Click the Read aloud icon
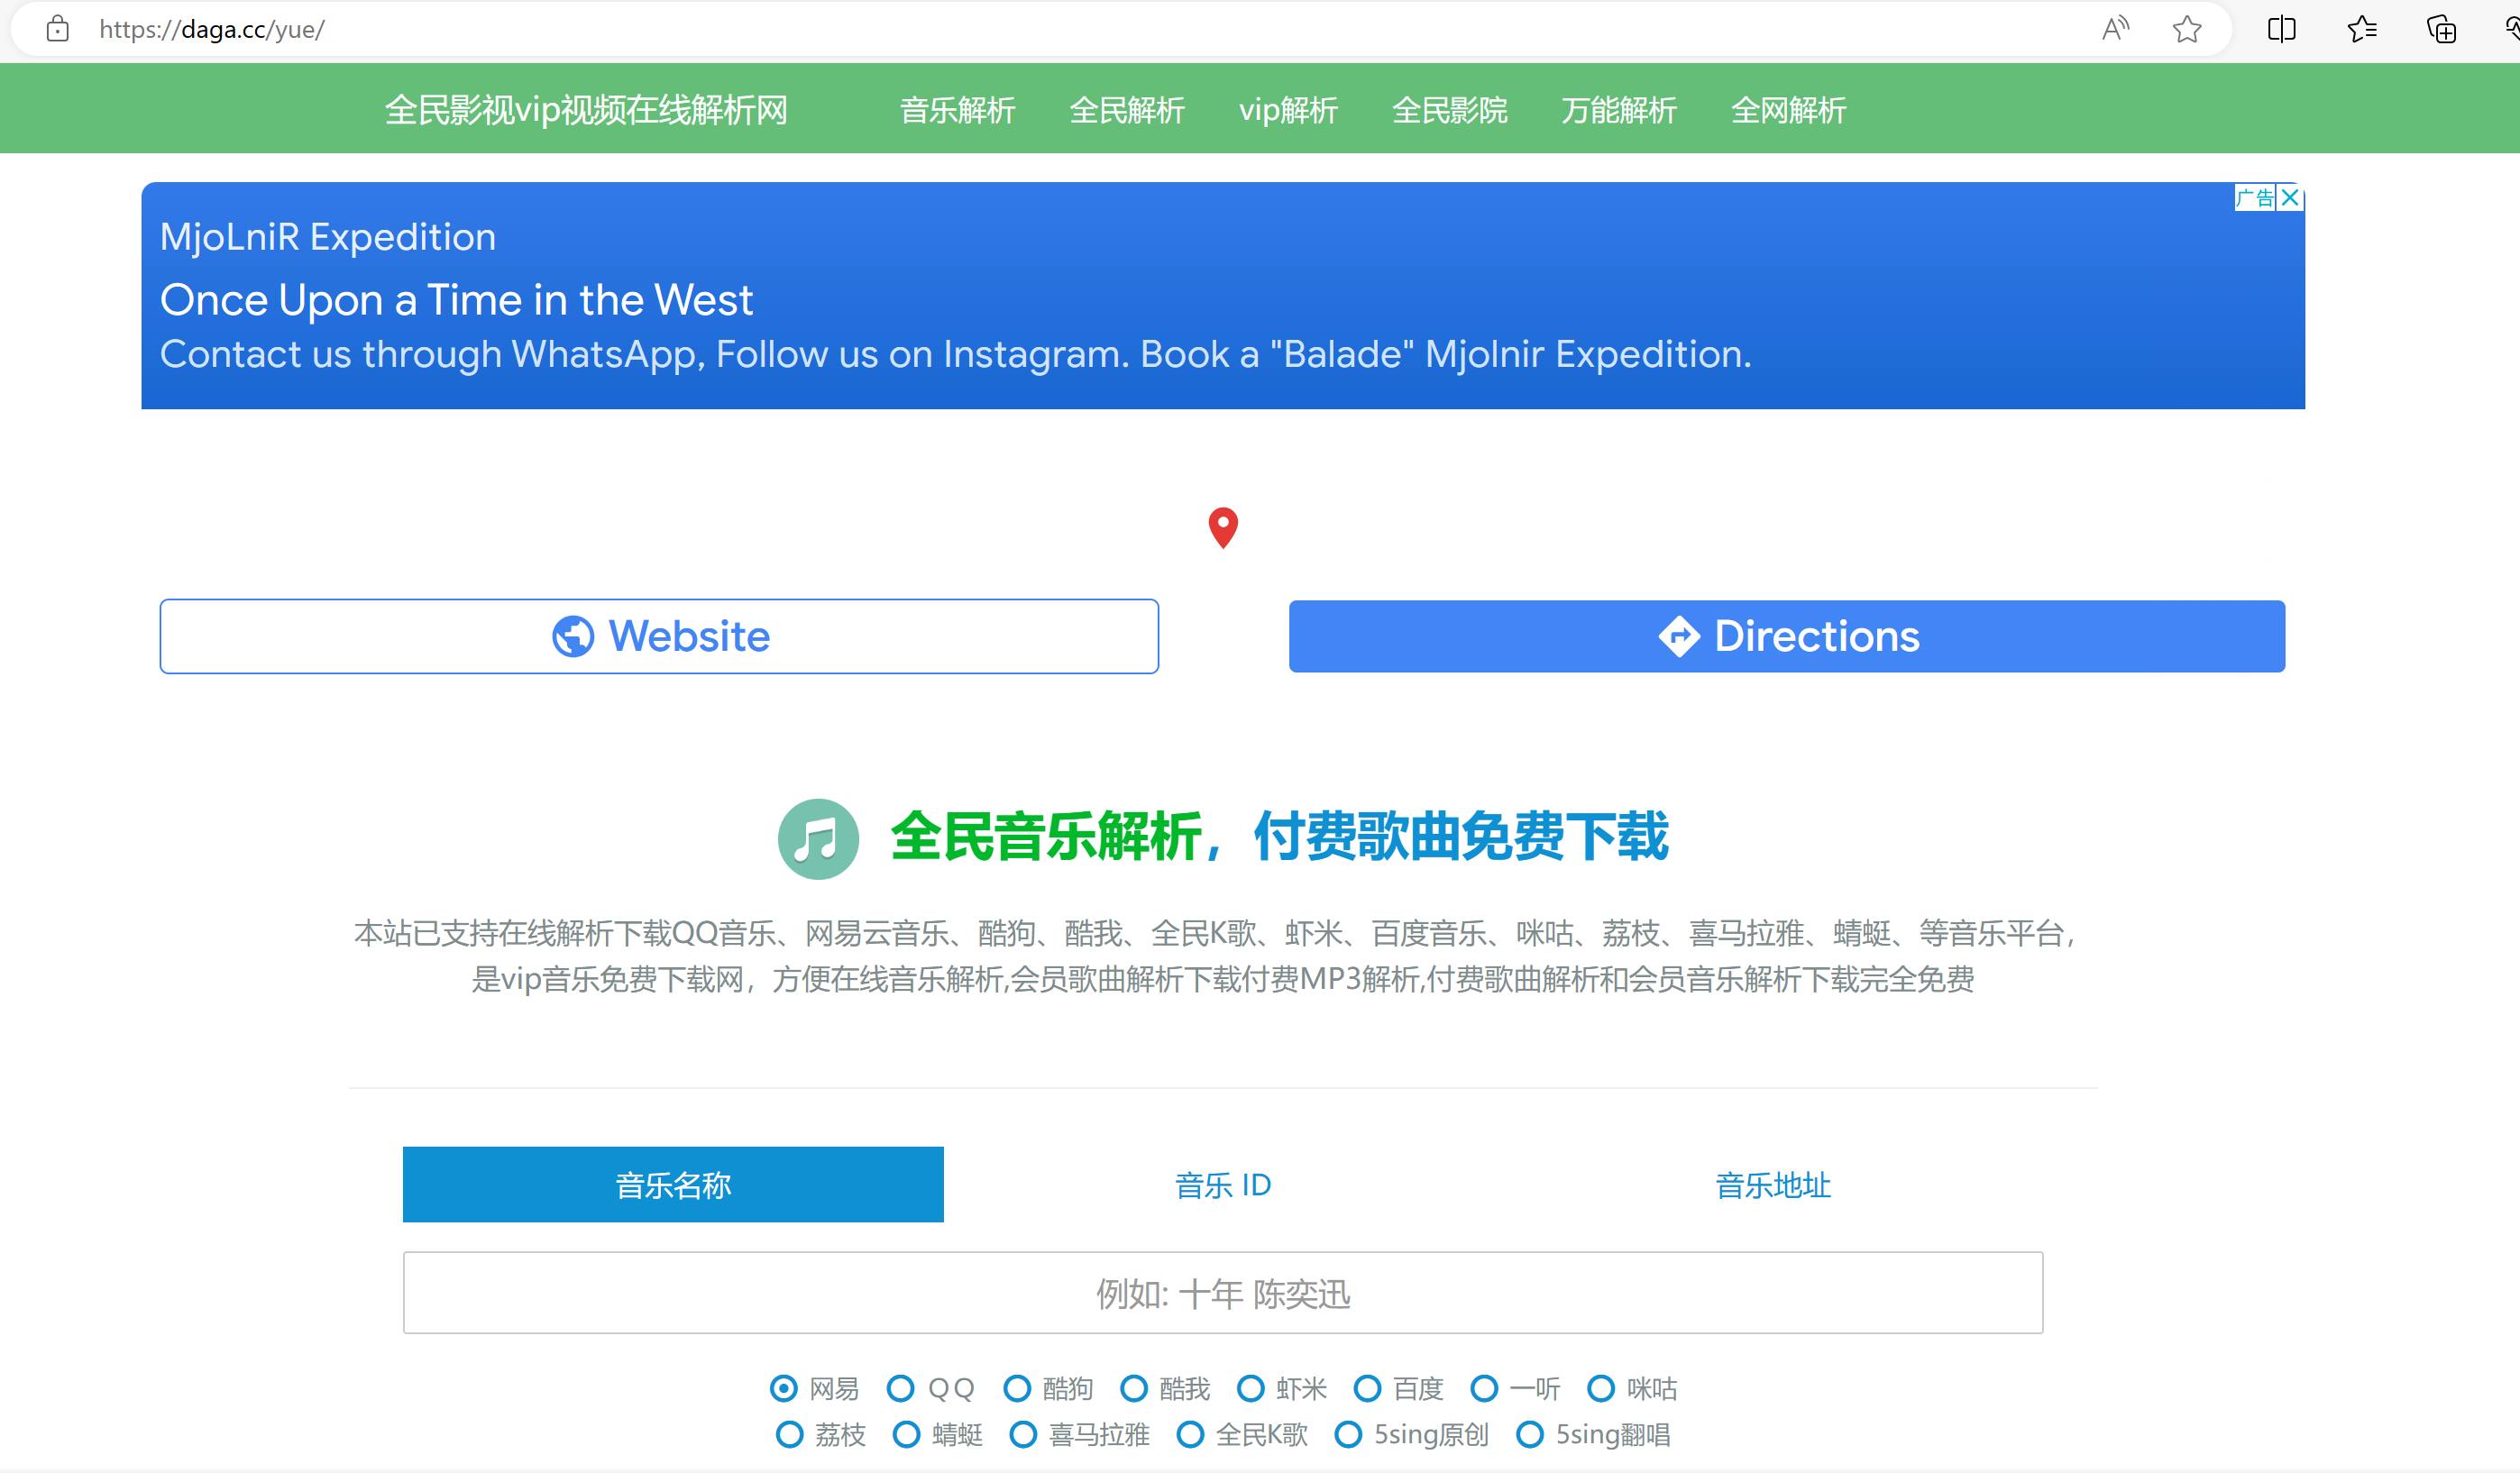The height and width of the screenshot is (1473, 2520). [2115, 29]
